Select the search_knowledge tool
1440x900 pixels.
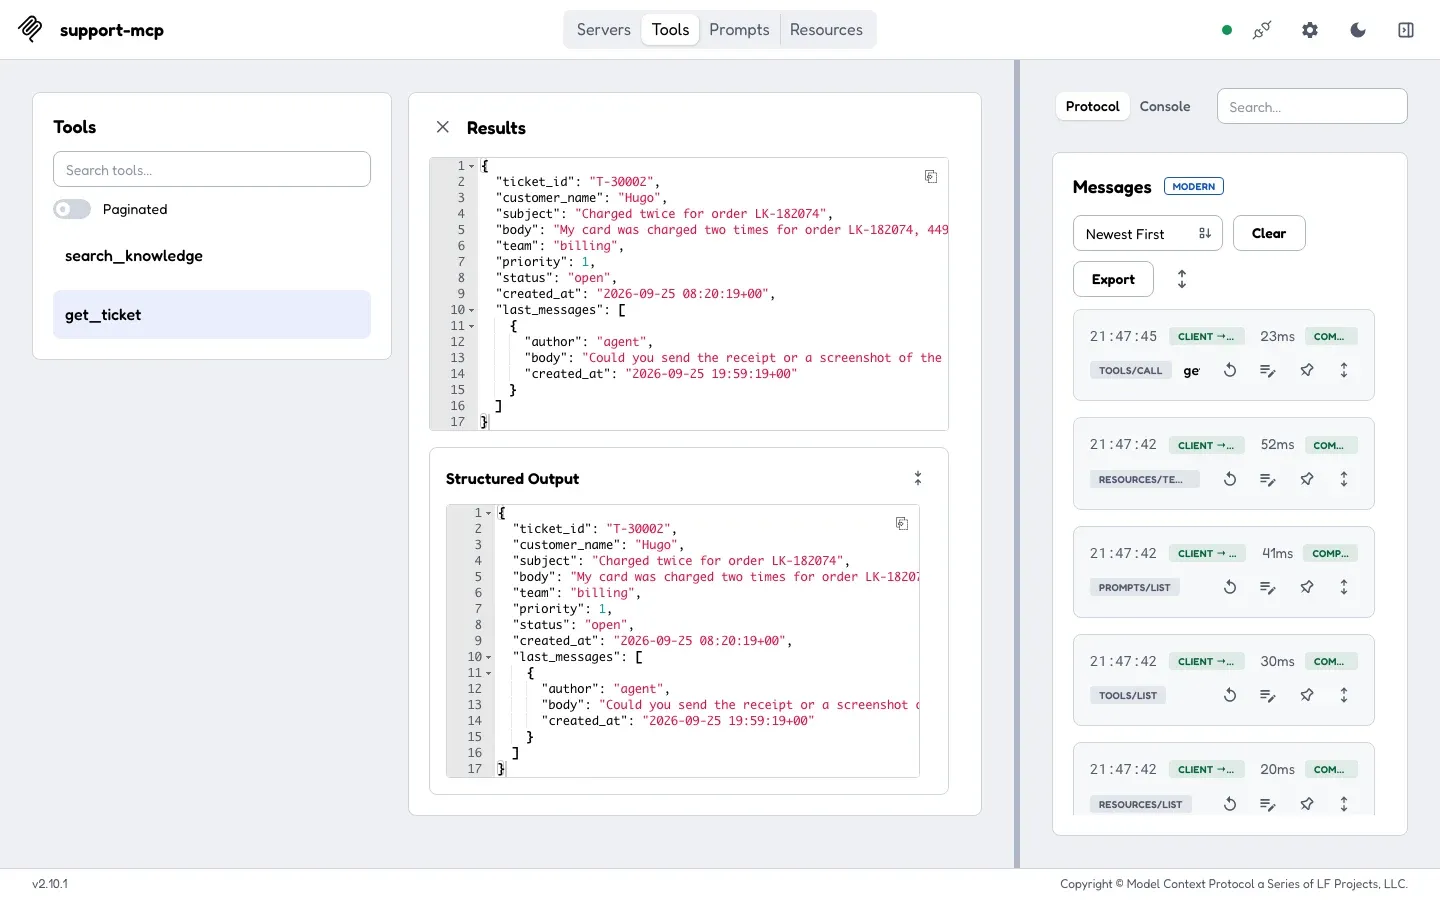(212, 256)
